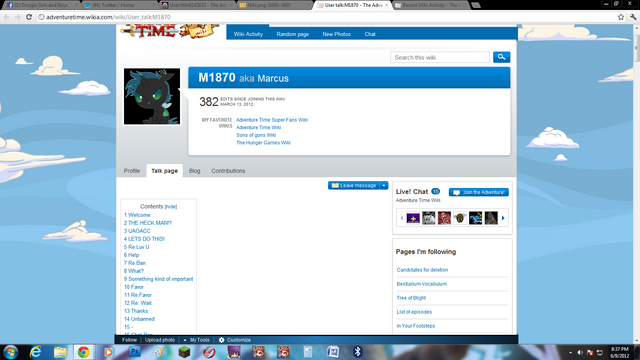Launch Internet Explorer from taskbar

(36, 351)
